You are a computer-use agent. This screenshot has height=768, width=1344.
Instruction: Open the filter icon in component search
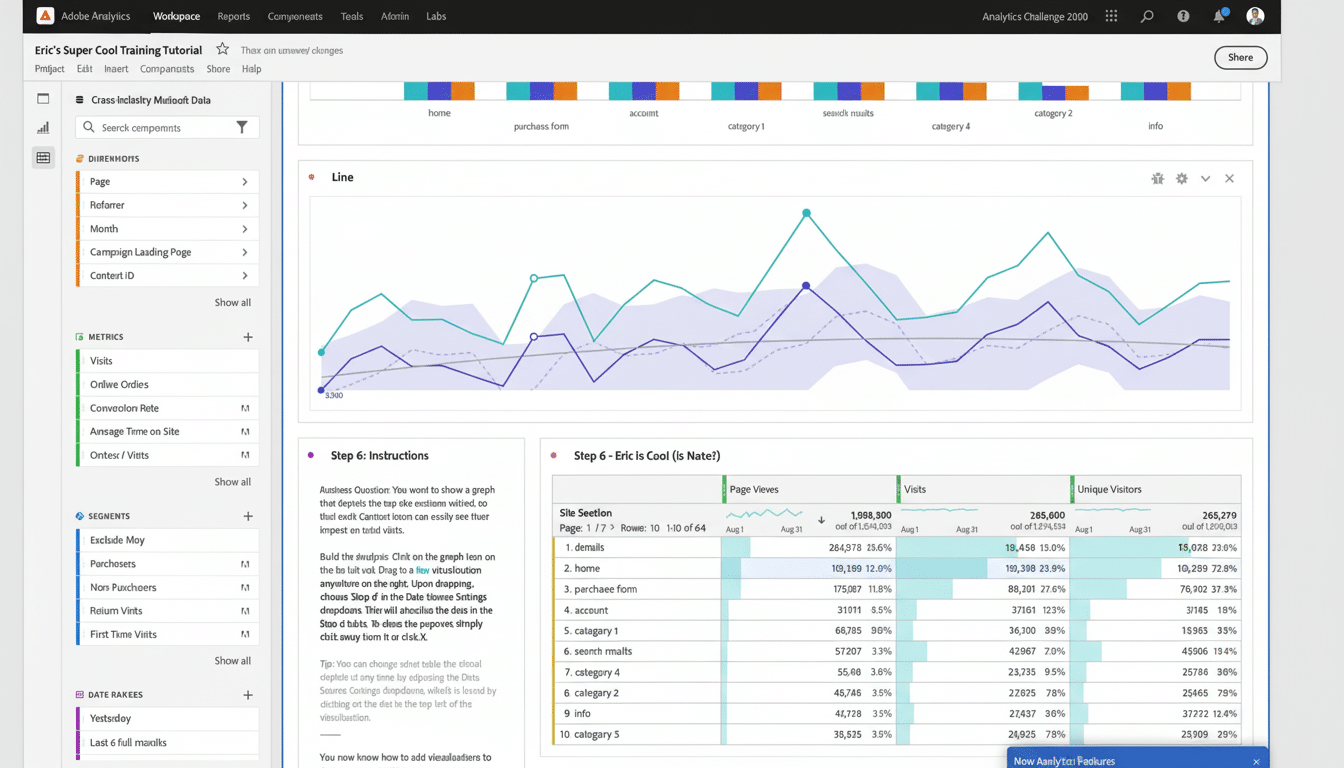(x=241, y=128)
